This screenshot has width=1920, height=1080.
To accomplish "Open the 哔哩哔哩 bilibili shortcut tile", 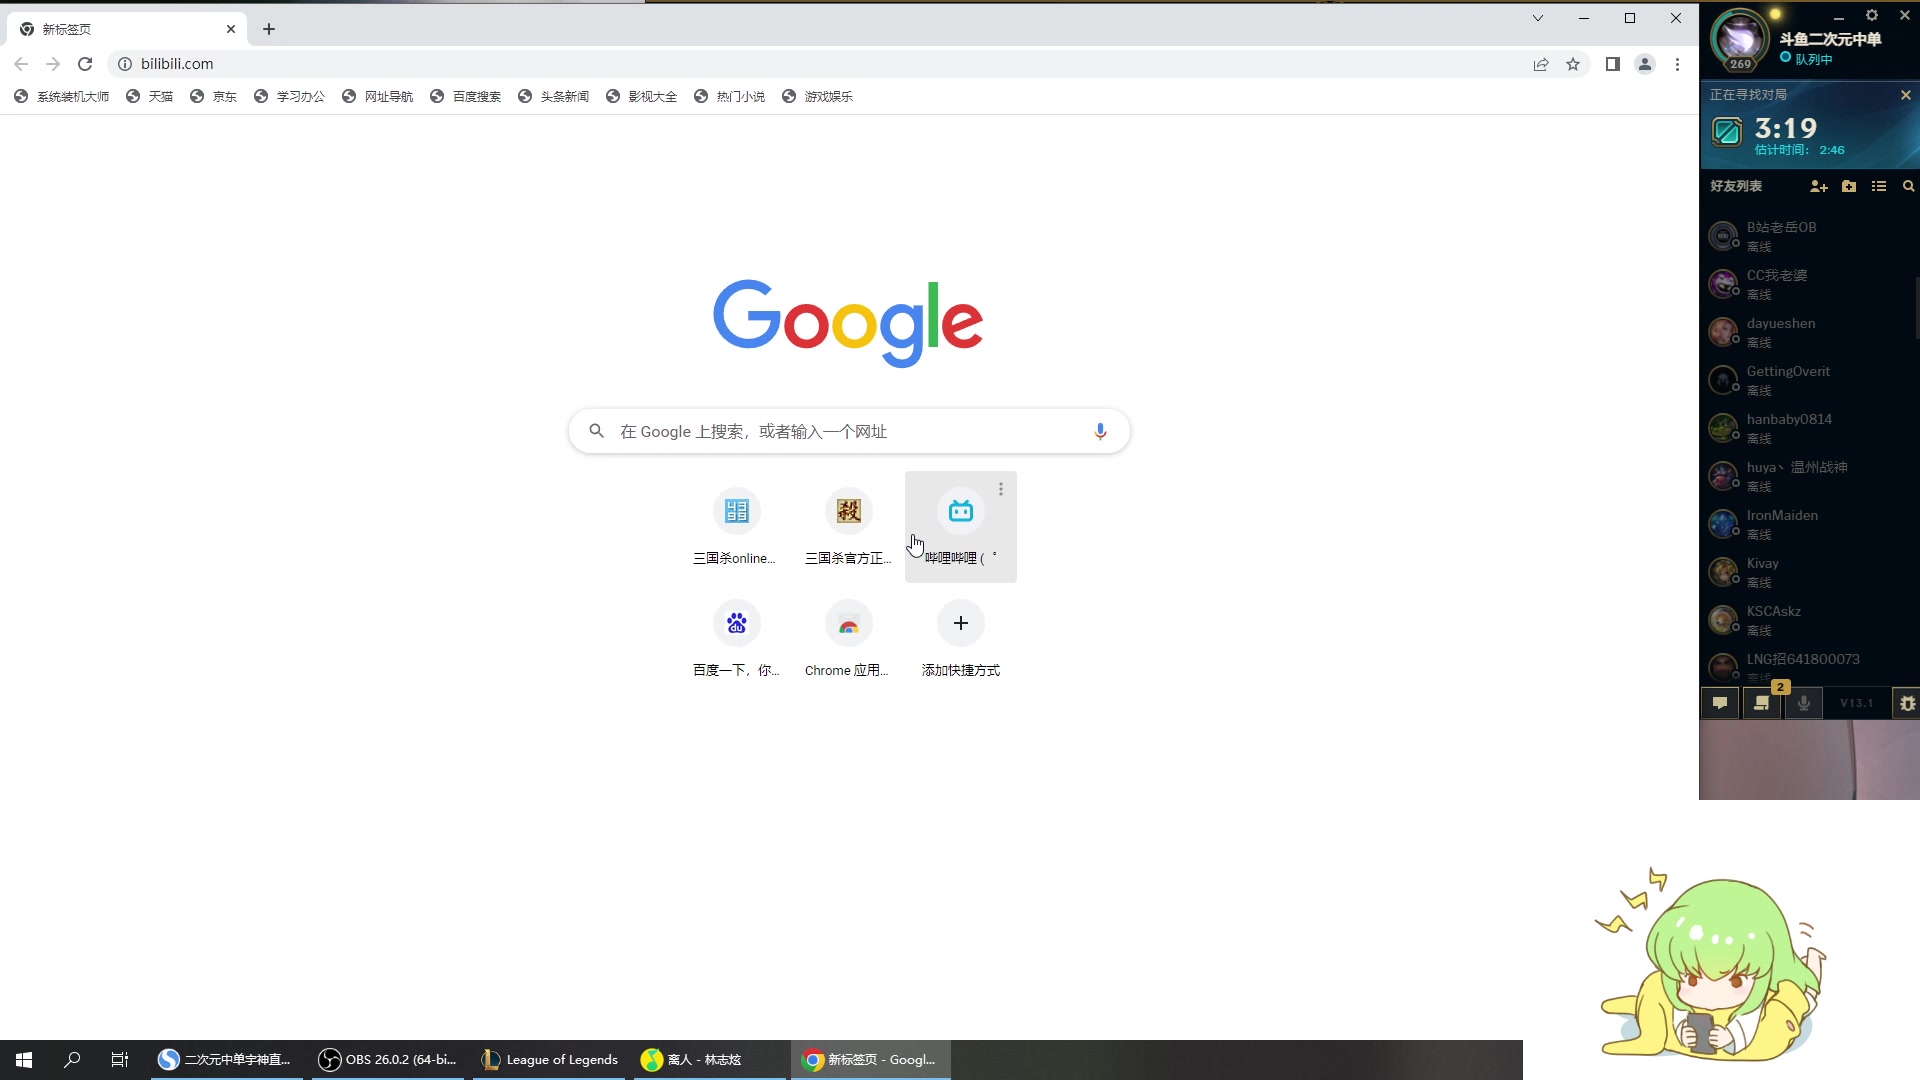I will coord(960,527).
